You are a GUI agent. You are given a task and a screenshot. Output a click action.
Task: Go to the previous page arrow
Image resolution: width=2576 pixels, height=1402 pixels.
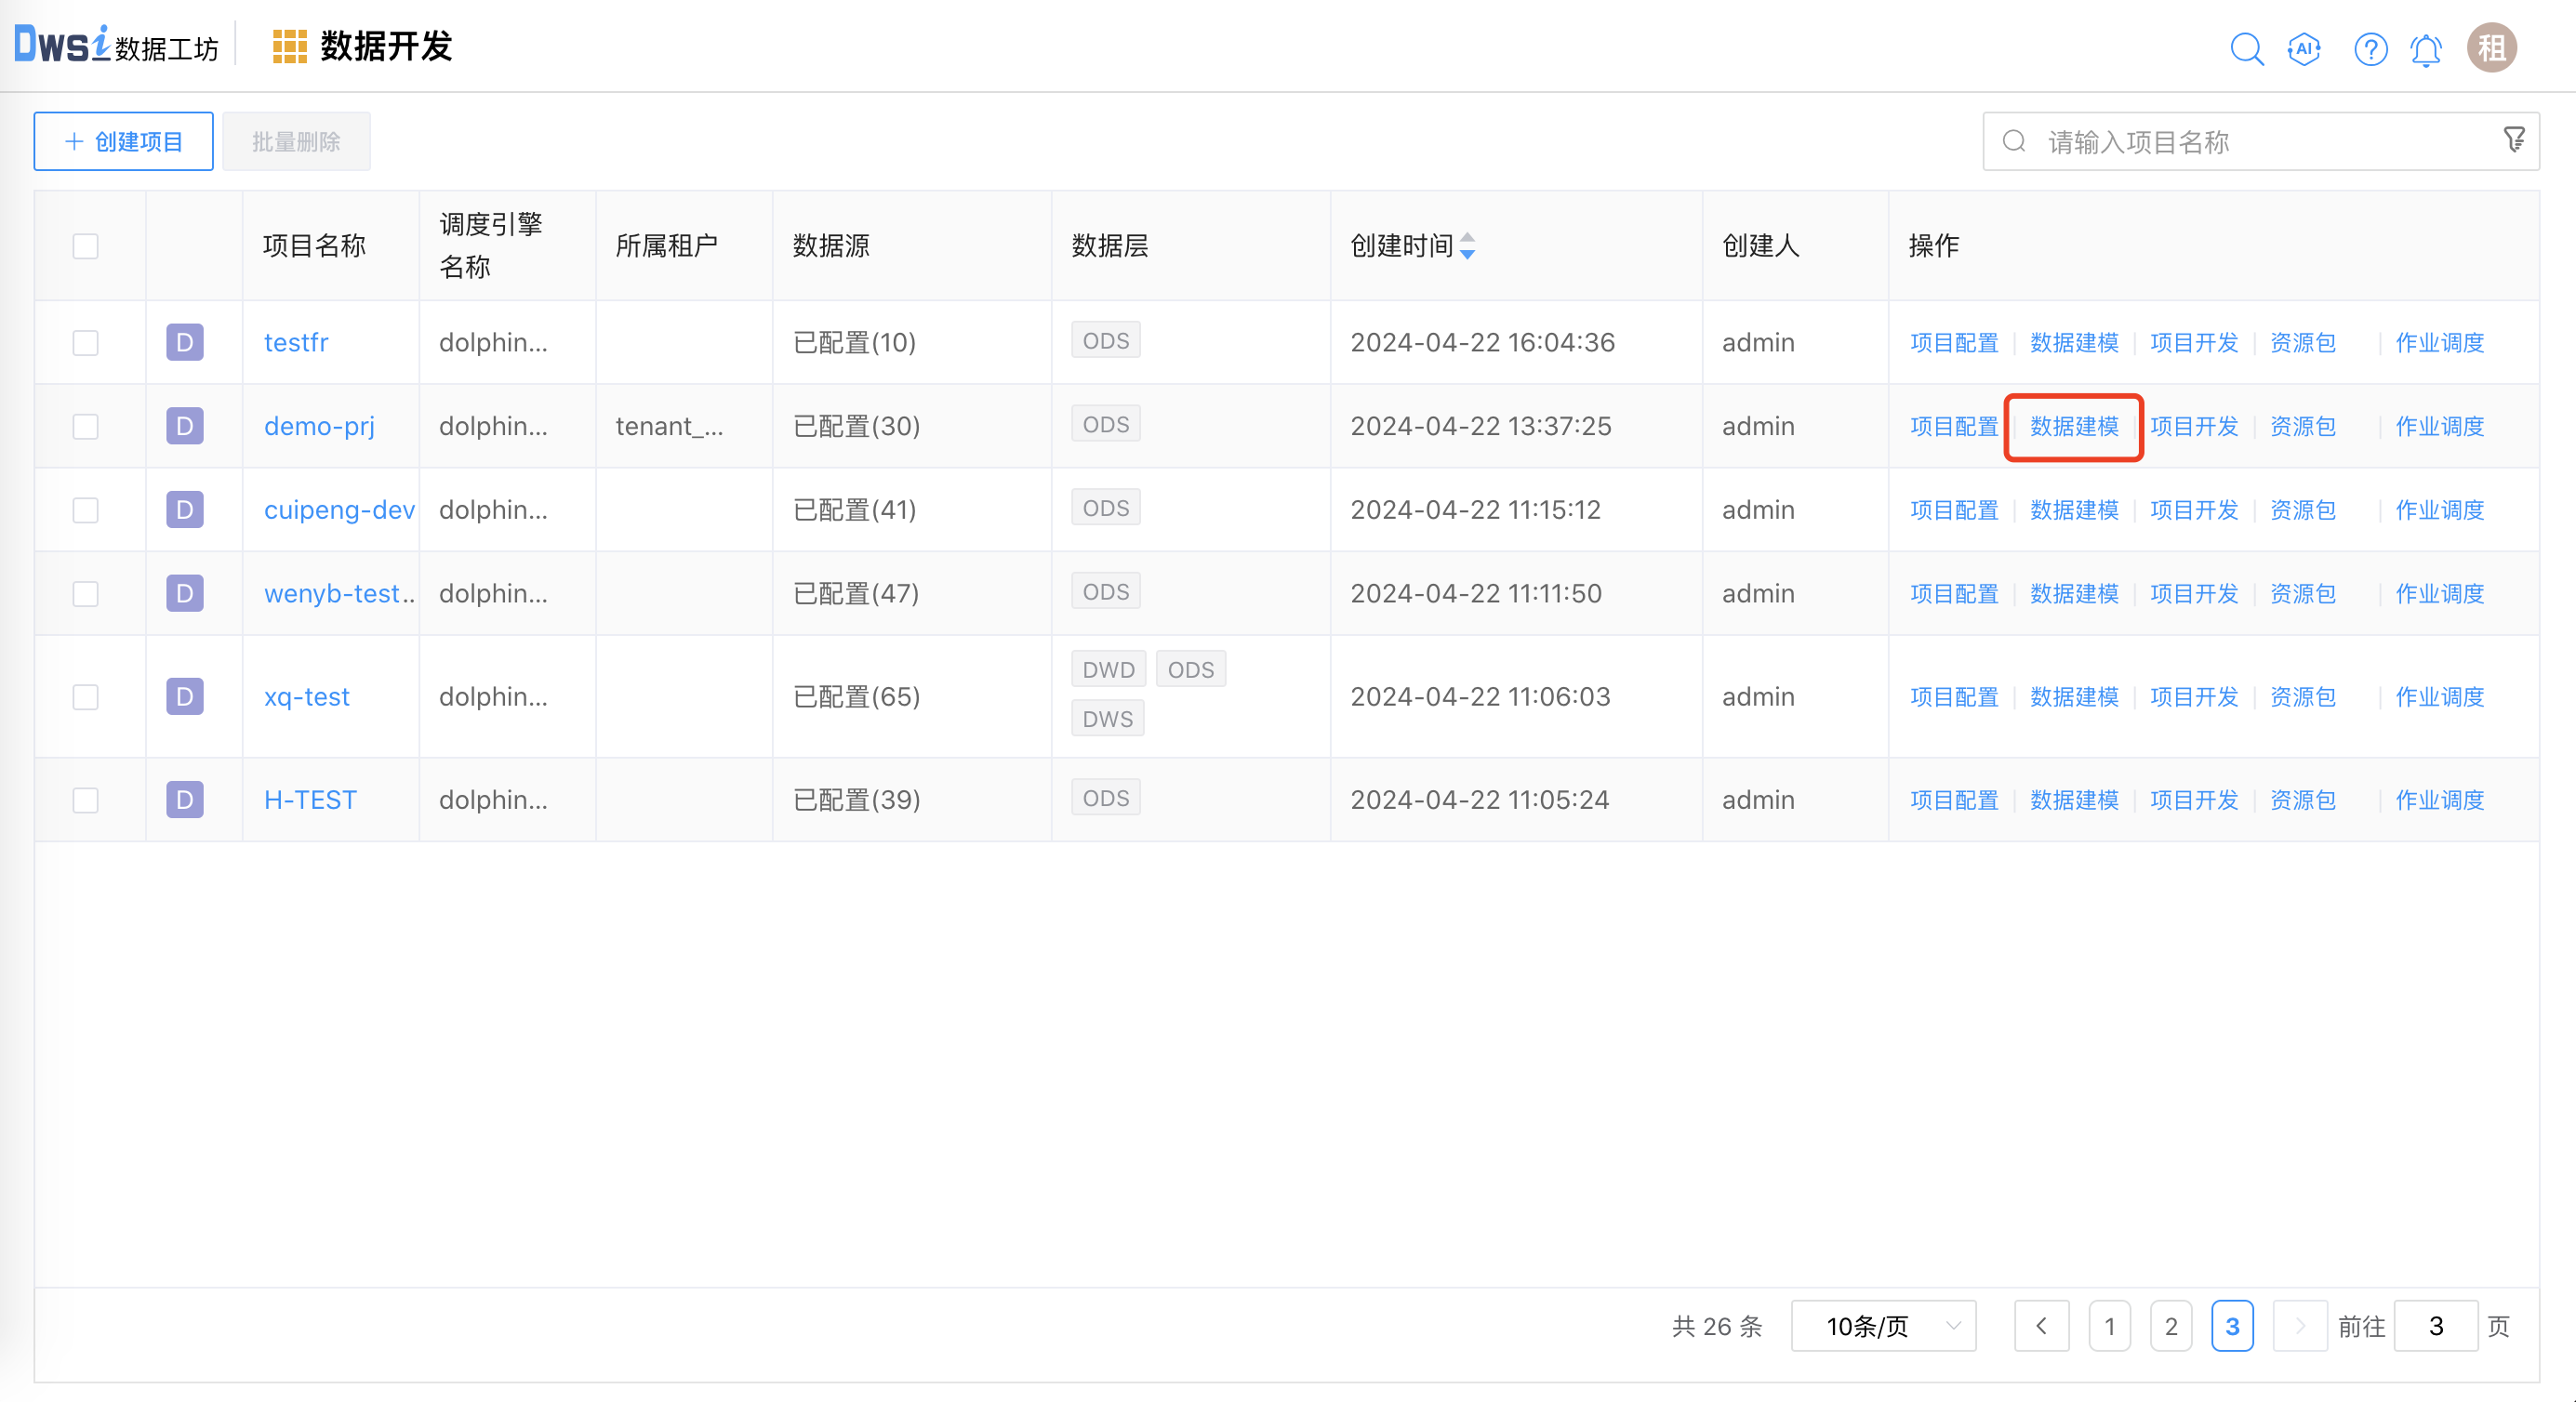2041,1326
